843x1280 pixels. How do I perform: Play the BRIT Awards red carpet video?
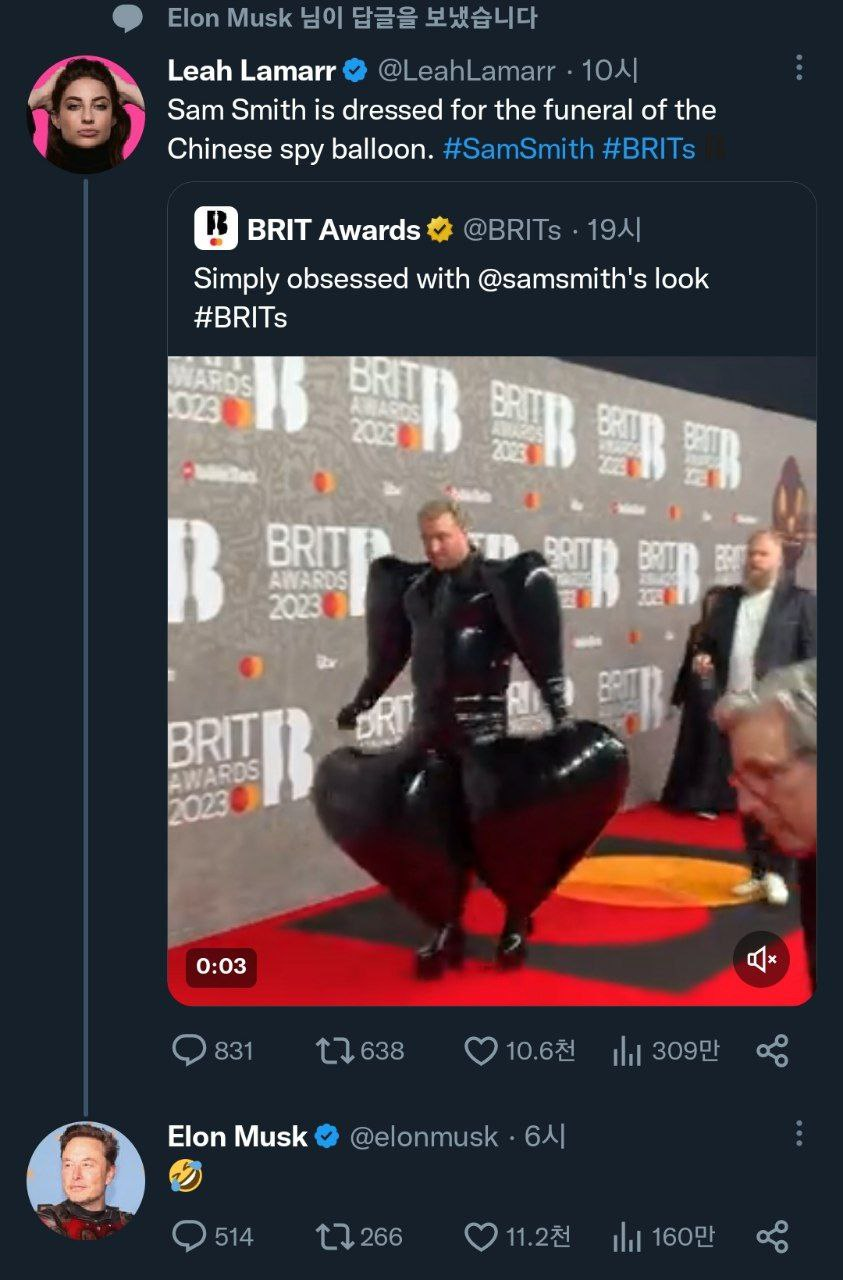click(491, 680)
